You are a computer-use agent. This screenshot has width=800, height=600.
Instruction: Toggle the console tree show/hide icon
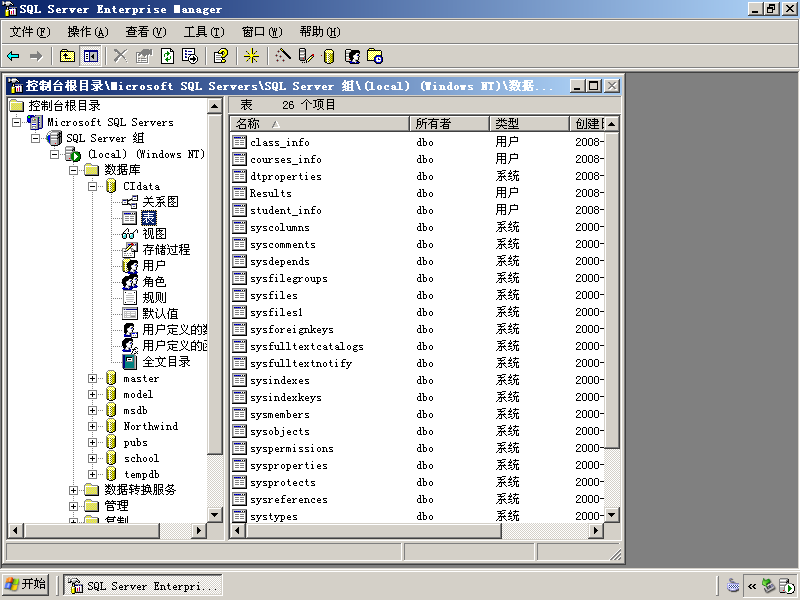(x=91, y=56)
